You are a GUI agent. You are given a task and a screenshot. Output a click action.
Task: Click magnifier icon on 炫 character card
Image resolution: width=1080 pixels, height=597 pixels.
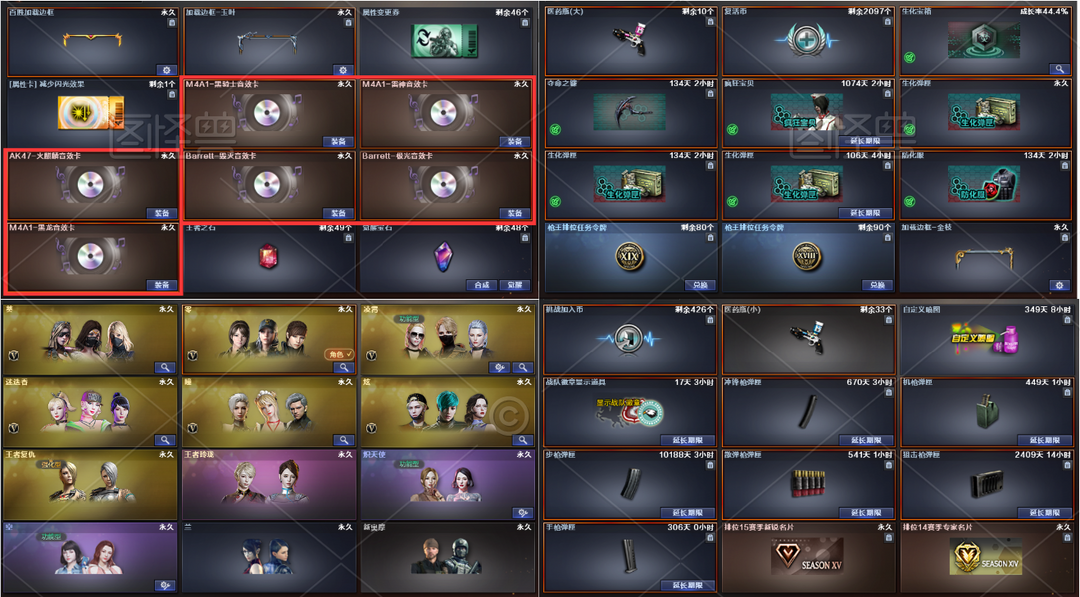[522, 440]
